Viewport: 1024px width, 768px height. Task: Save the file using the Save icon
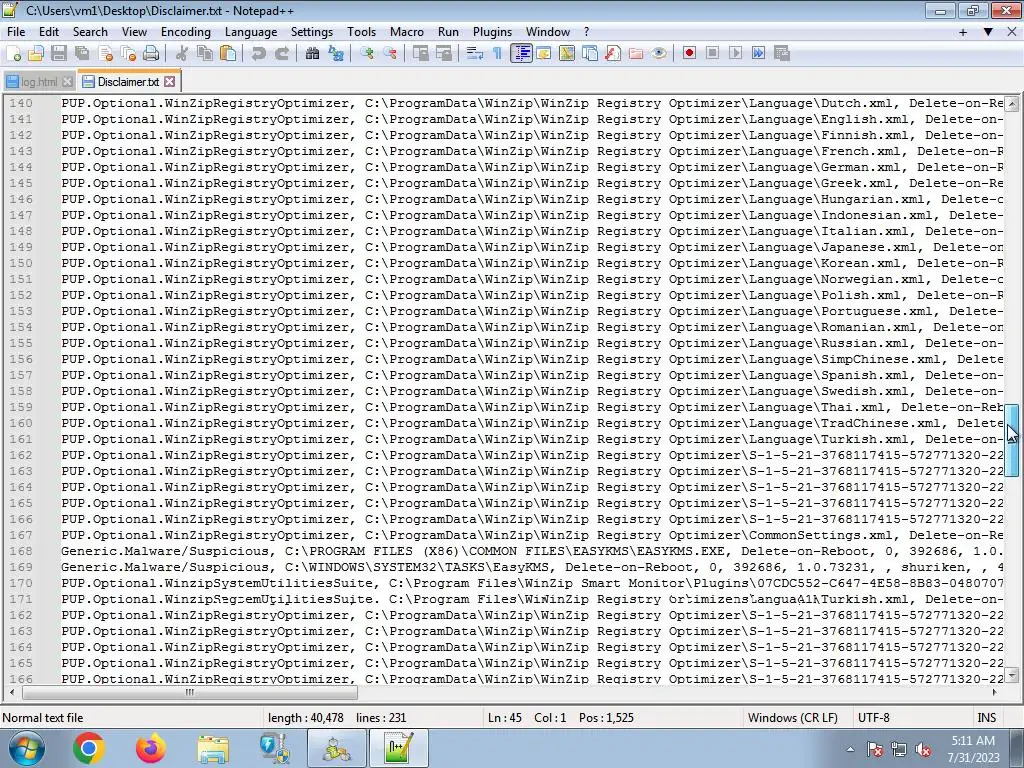59,54
